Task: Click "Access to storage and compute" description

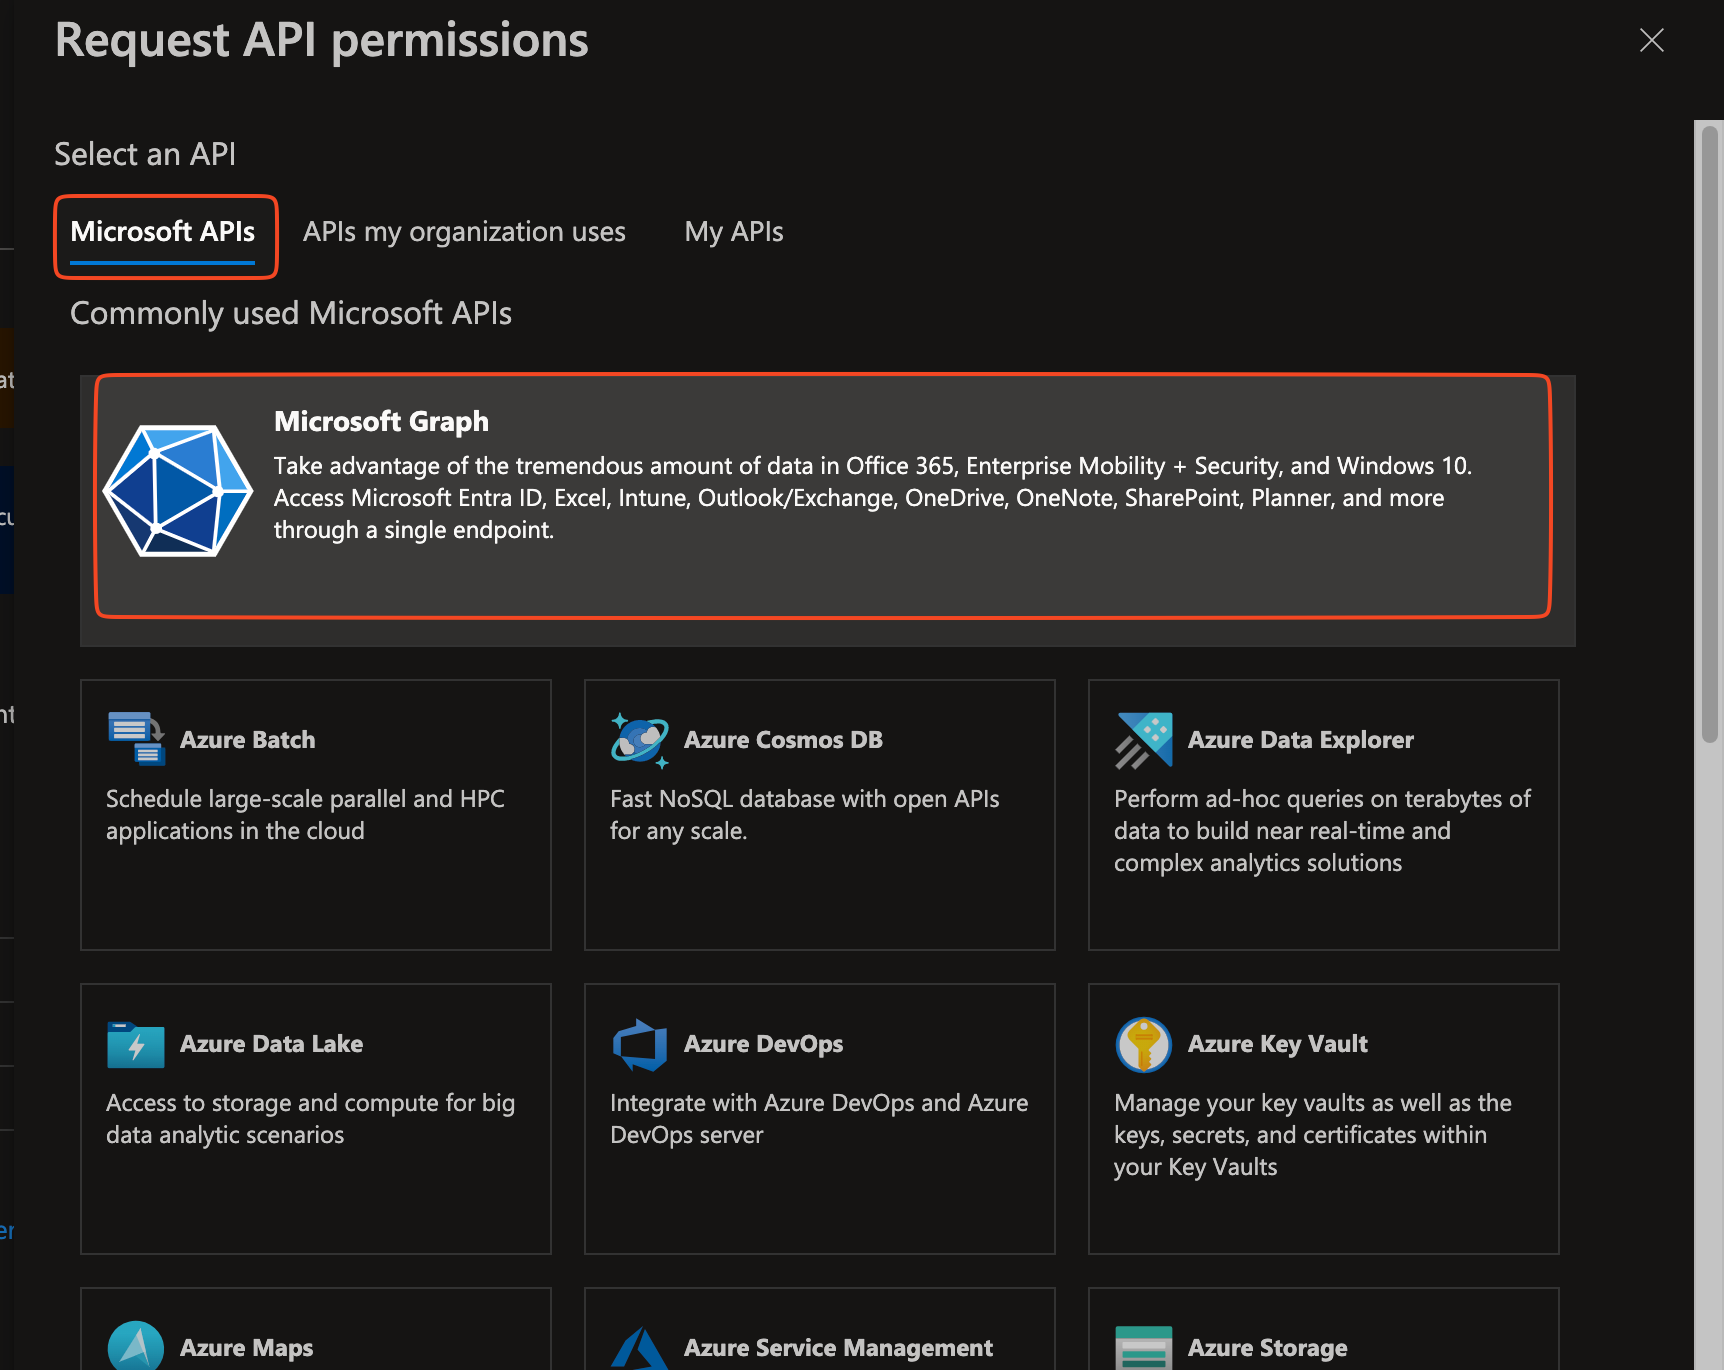Action: [x=311, y=1119]
